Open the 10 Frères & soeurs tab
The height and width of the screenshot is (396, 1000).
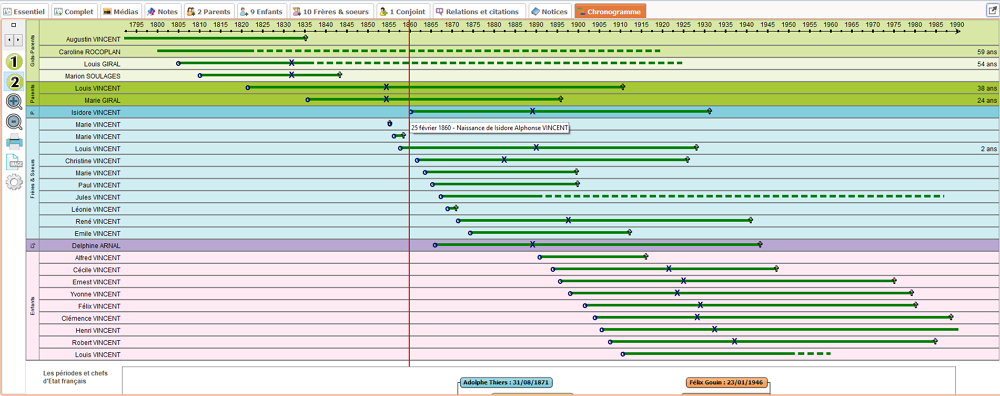click(331, 11)
